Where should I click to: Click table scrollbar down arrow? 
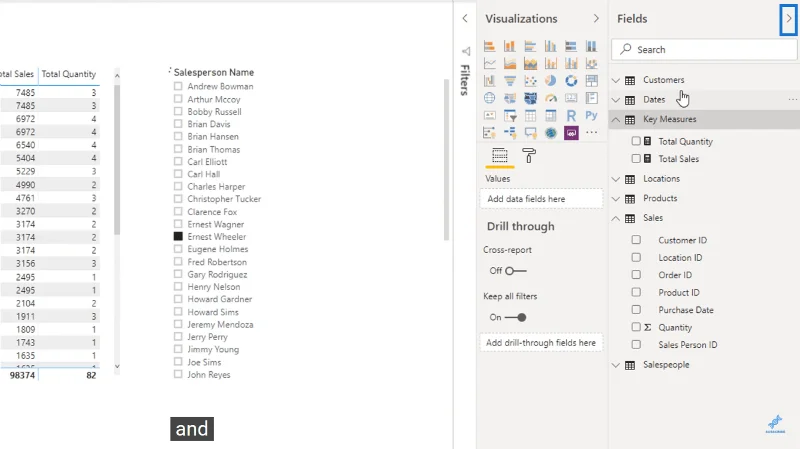[x=117, y=366]
